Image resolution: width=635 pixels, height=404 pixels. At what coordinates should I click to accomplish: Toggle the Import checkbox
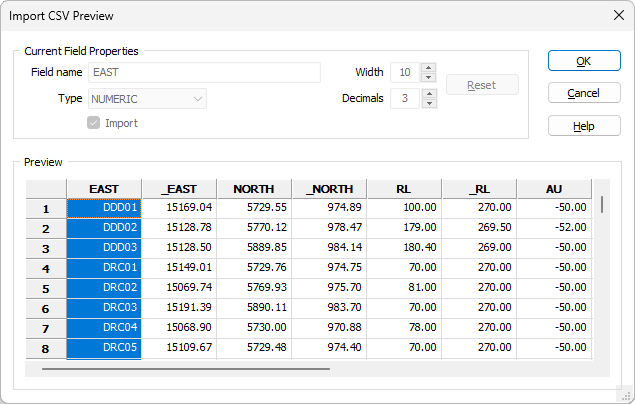tap(94, 123)
